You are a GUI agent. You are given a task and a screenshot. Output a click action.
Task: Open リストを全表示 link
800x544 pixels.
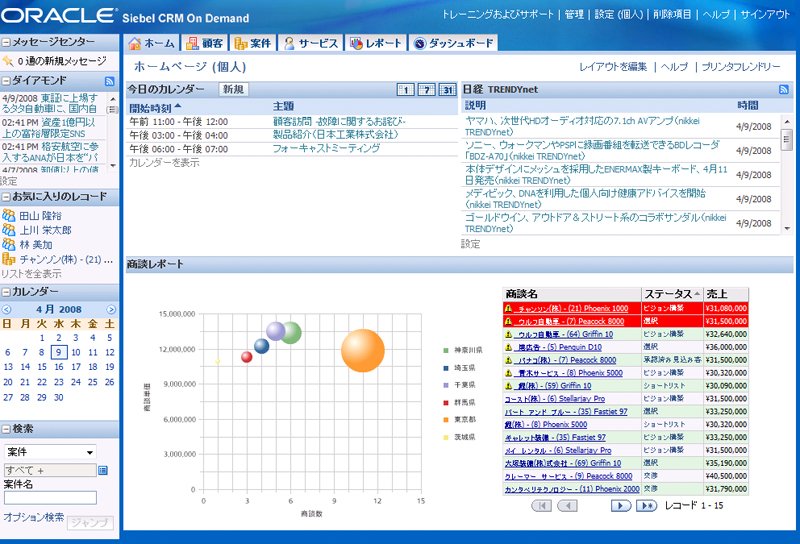pyautogui.click(x=32, y=274)
